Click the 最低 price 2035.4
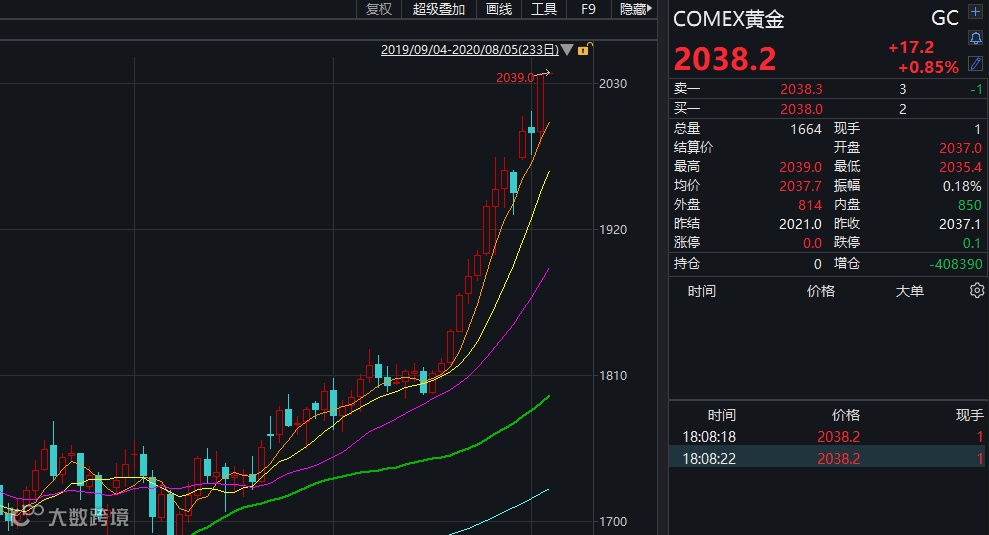This screenshot has height=535, width=989. (960, 167)
